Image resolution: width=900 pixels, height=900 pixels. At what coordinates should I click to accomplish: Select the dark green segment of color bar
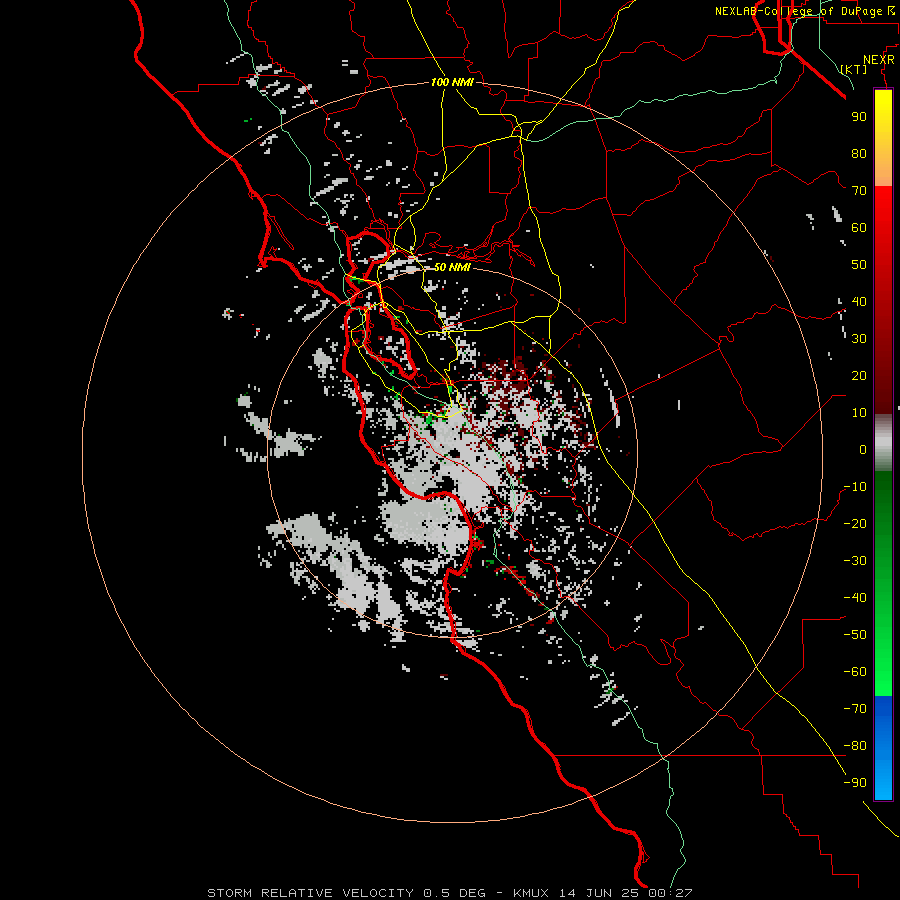click(883, 505)
